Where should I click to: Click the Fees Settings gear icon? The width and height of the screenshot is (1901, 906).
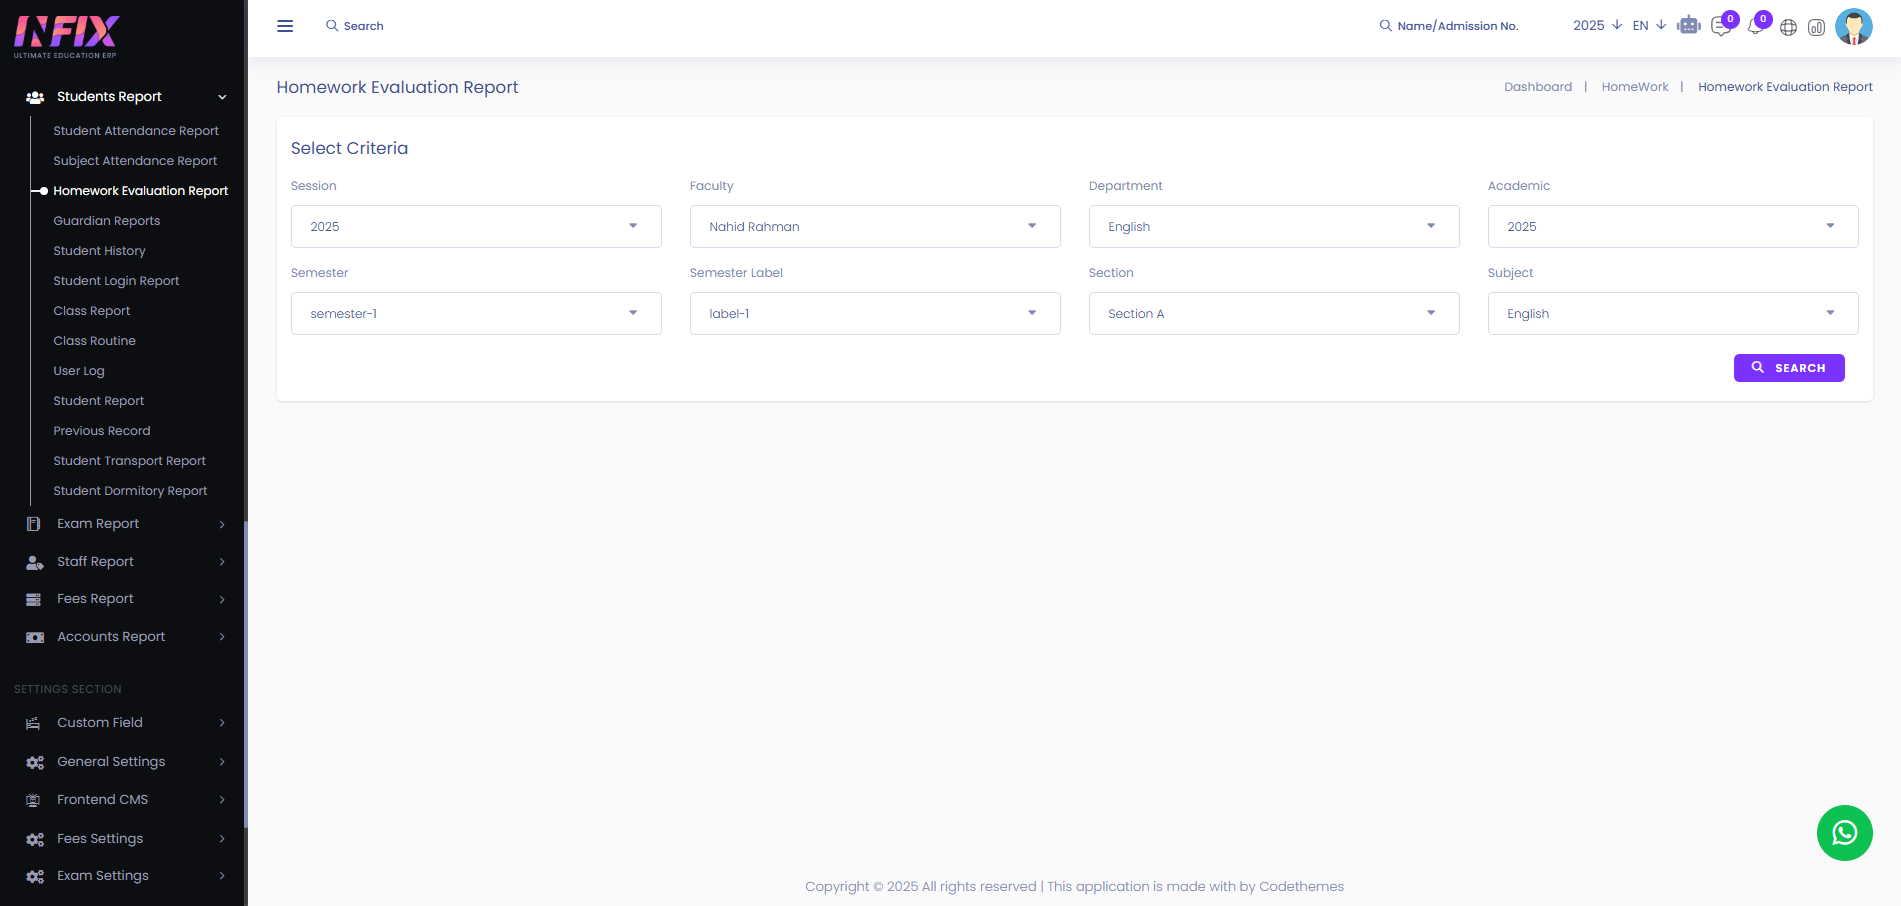pos(35,839)
